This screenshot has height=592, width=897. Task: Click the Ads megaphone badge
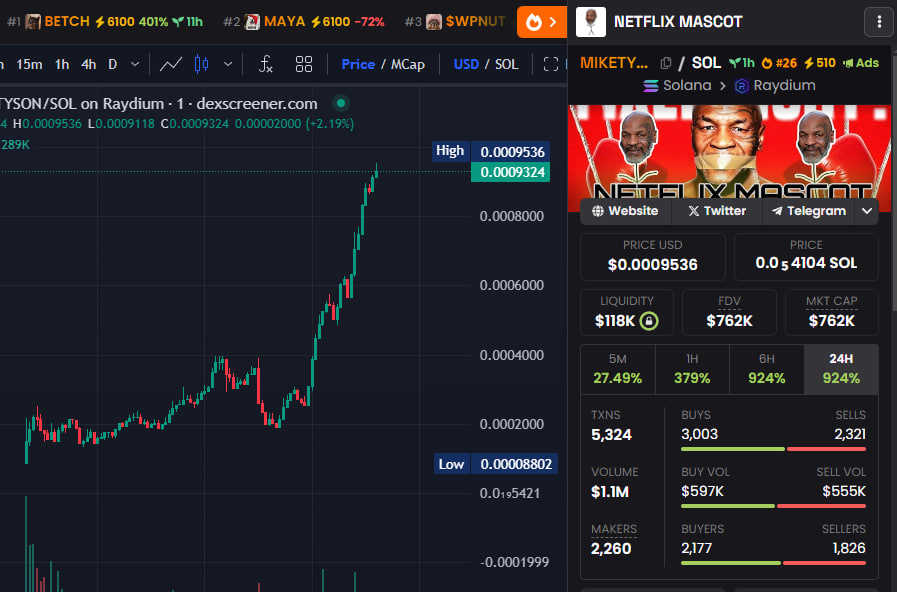click(861, 63)
